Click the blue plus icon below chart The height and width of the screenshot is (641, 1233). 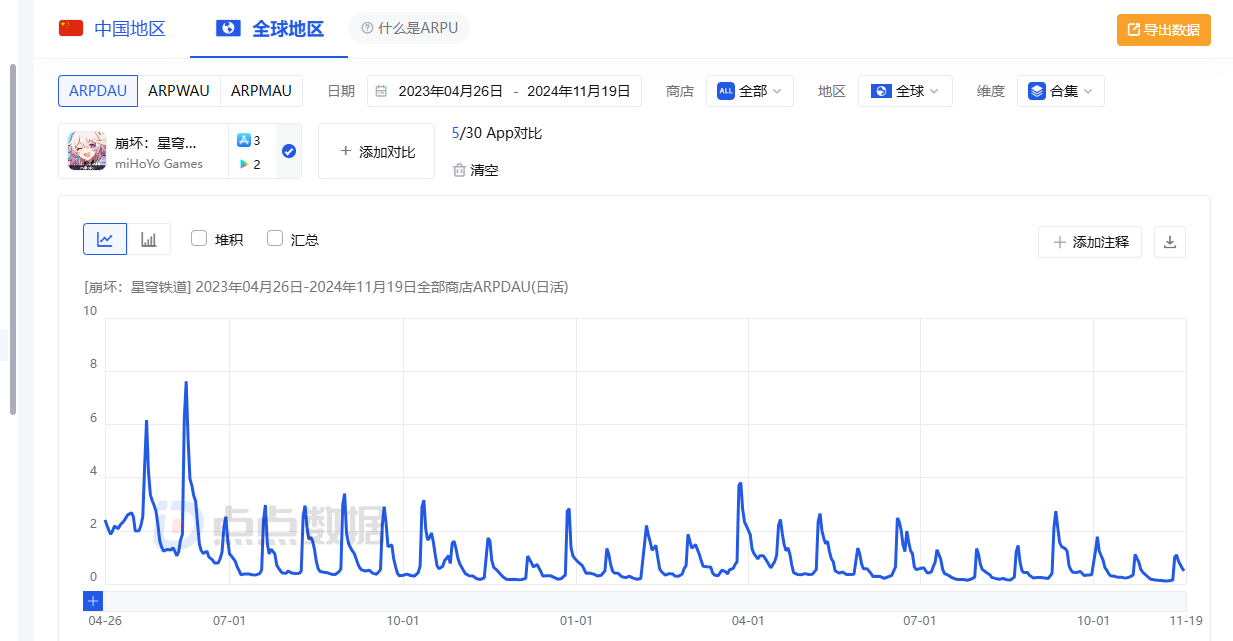tap(93, 601)
